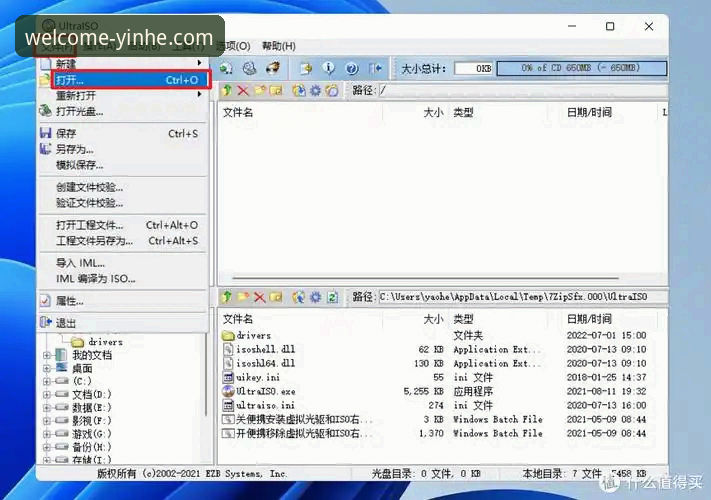The width and height of the screenshot is (711, 500).
Task: Click the add to disc icon in local pane toolbar
Action: [299, 297]
